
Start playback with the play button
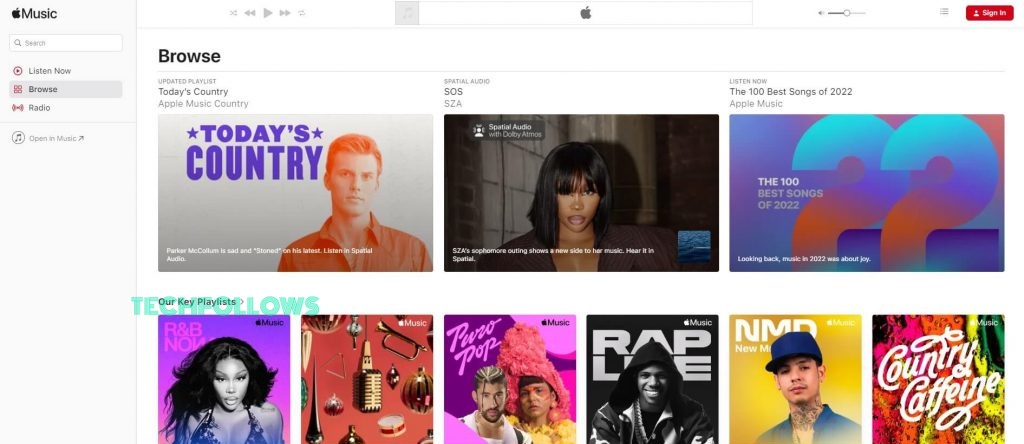(x=268, y=13)
